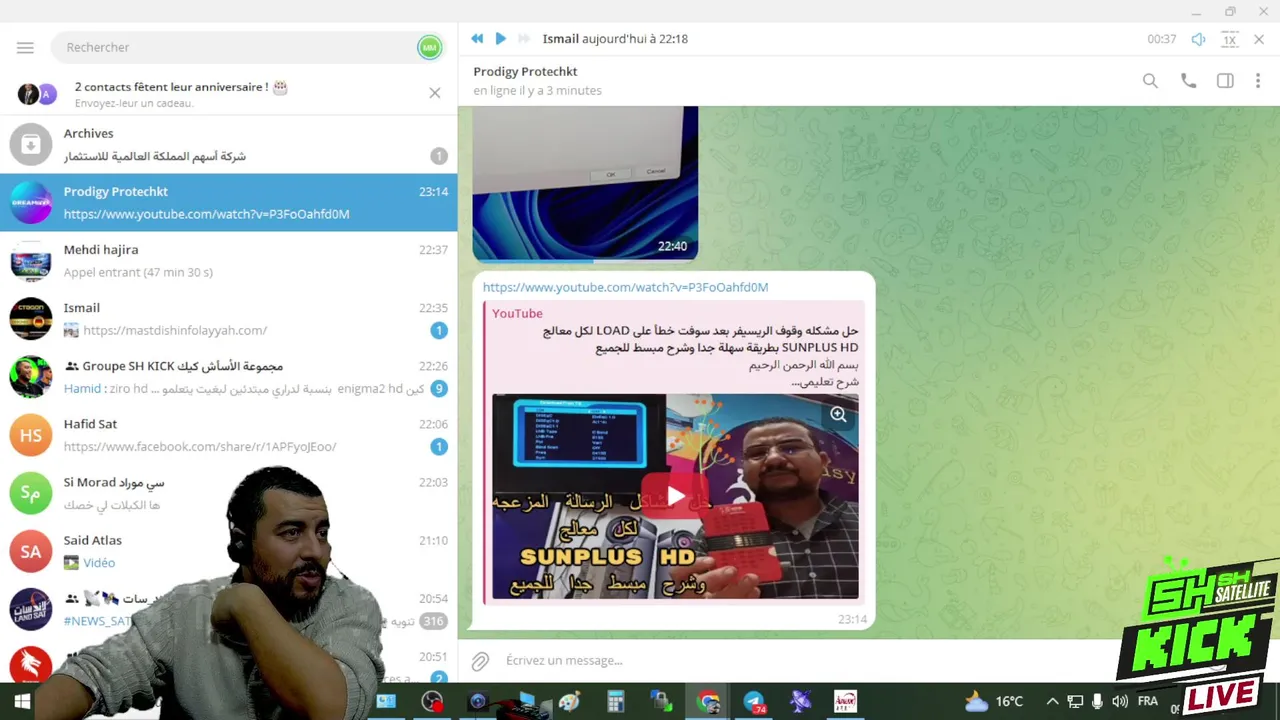The width and height of the screenshot is (1280, 720).
Task: Skip to next voice message
Action: click(523, 38)
